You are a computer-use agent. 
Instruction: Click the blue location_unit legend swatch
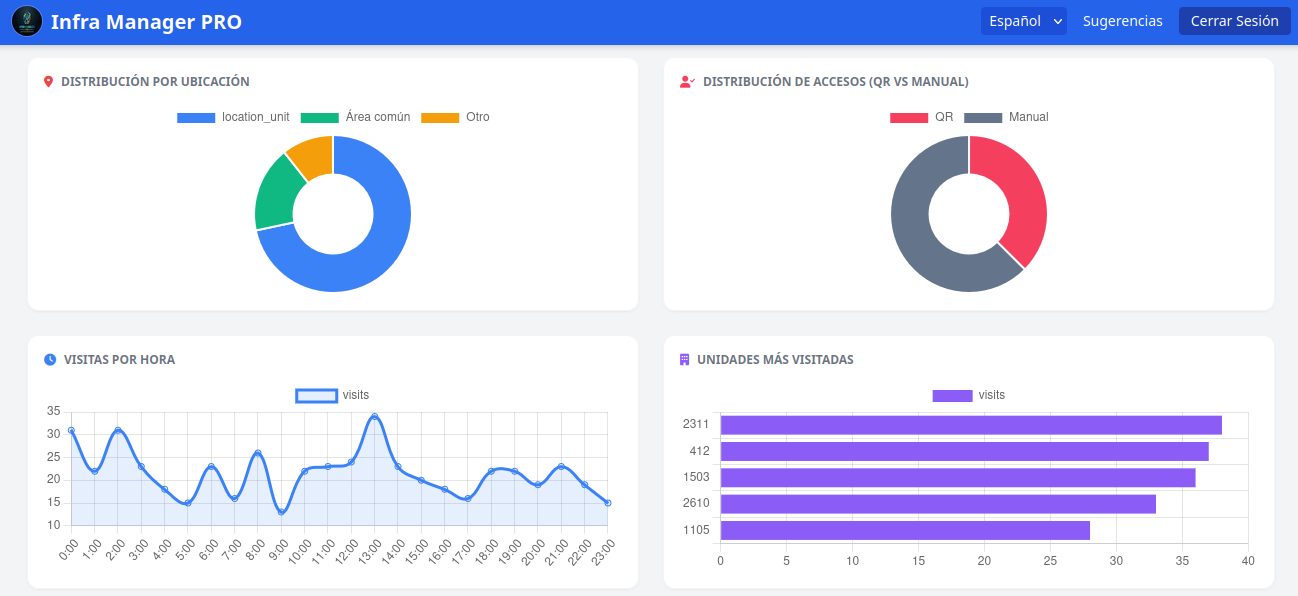196,117
